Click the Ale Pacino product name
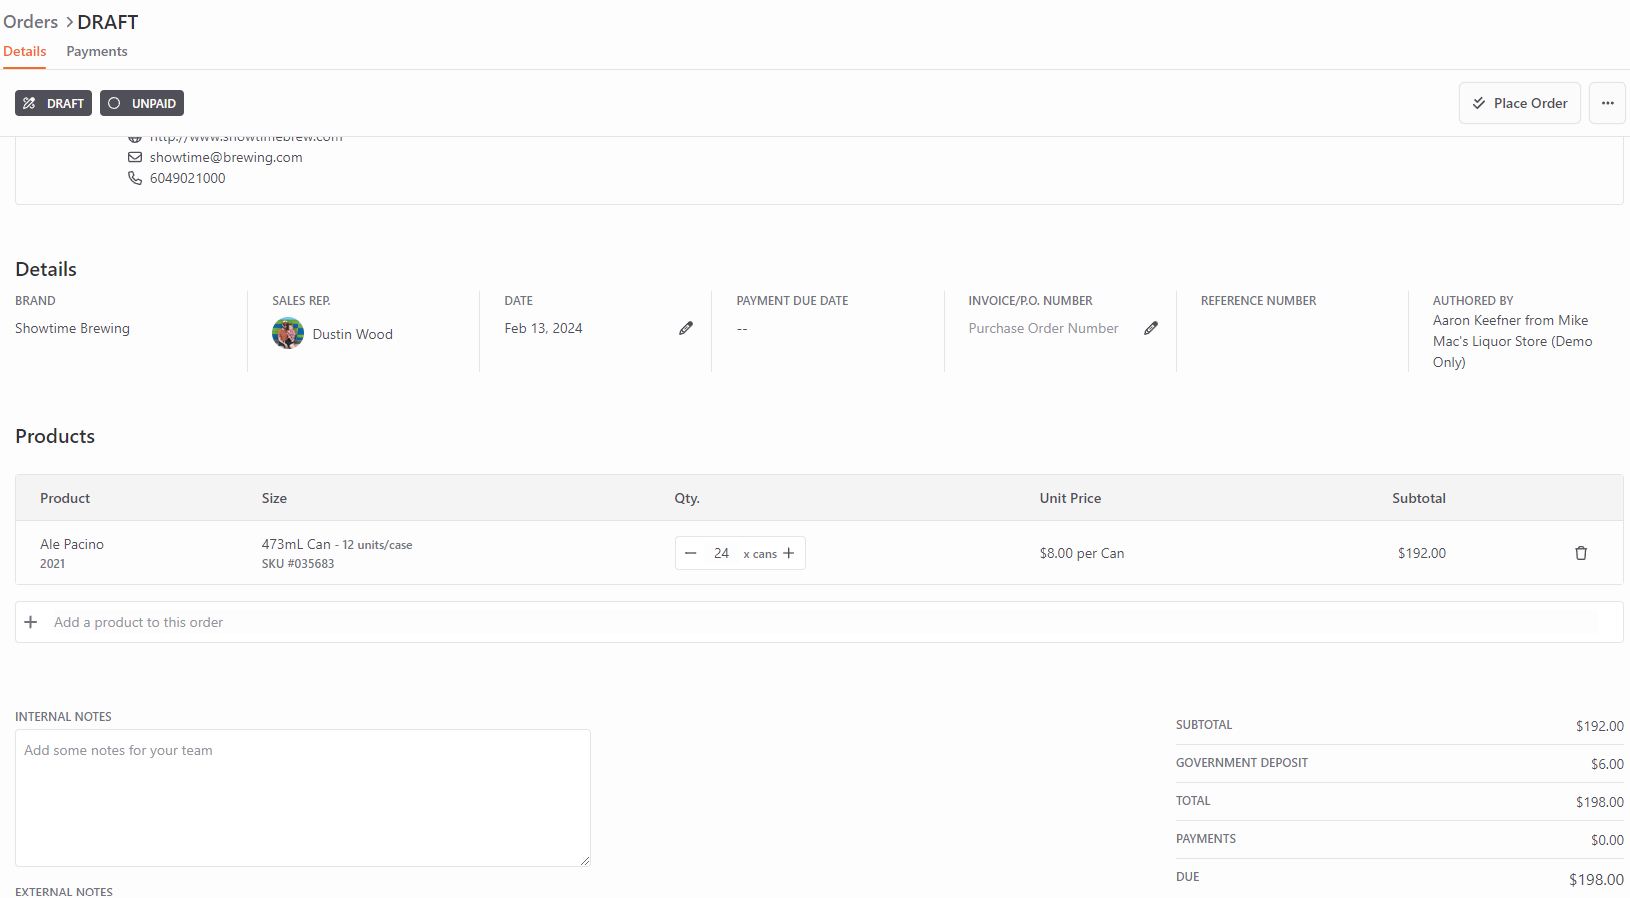Screen dimensions: 1630x898 tap(72, 544)
